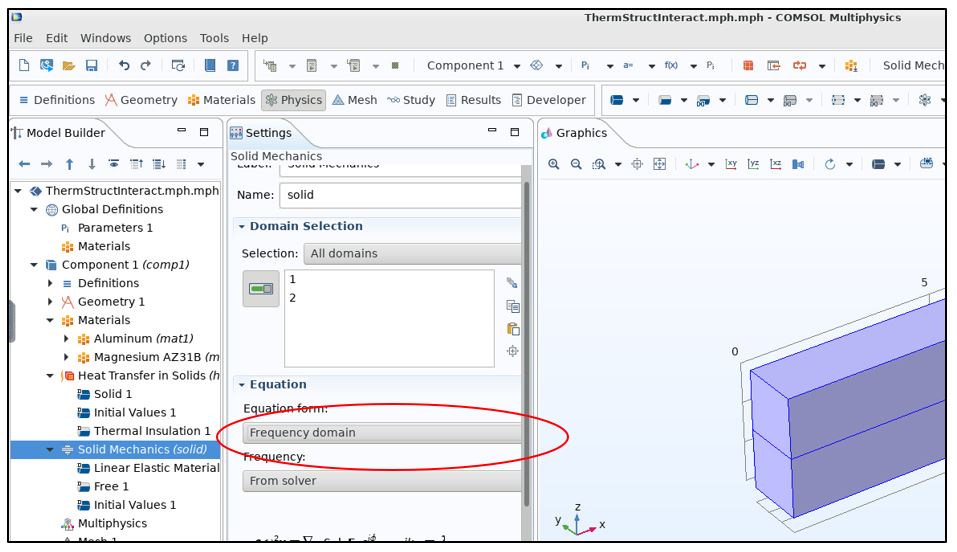Switch to the Materials ribbon tab
Screen dimensions: 957x552
[222, 100]
